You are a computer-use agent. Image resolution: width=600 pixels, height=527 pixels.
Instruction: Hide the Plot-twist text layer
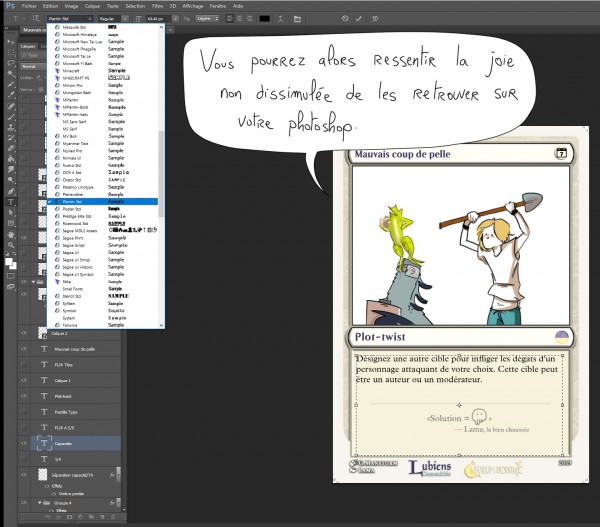click(x=24, y=396)
